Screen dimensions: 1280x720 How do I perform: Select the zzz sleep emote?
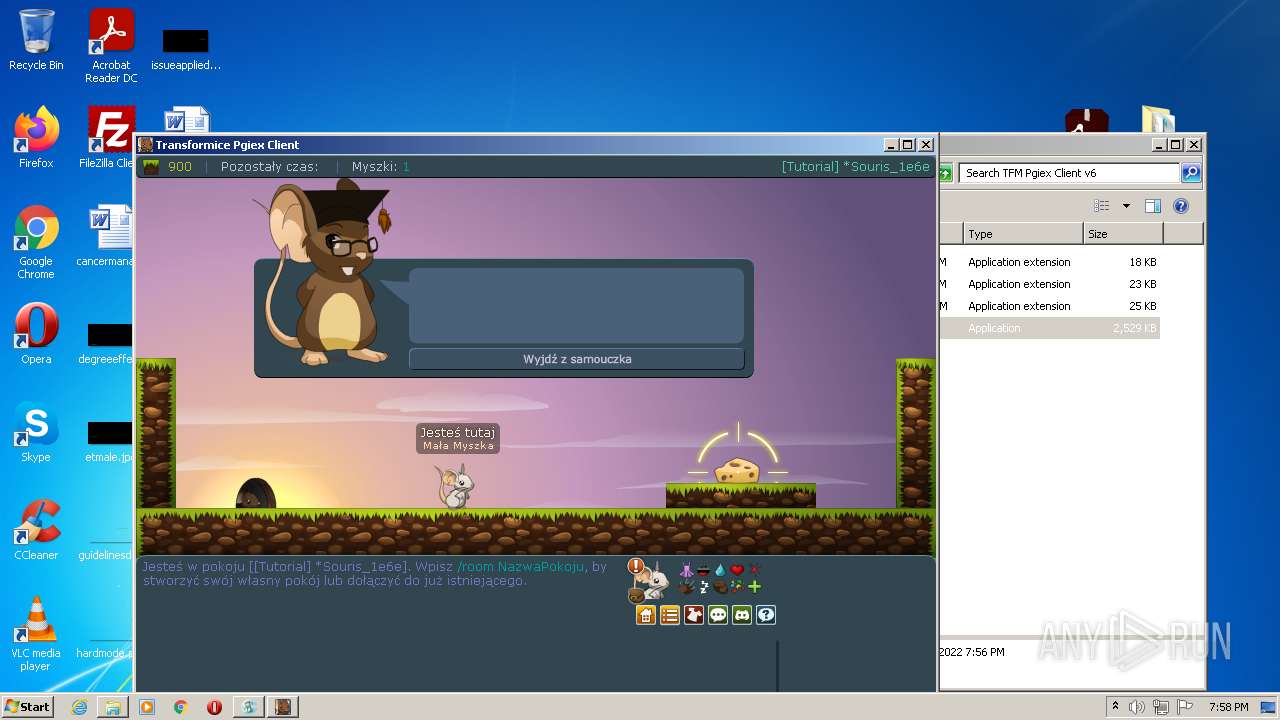704,587
